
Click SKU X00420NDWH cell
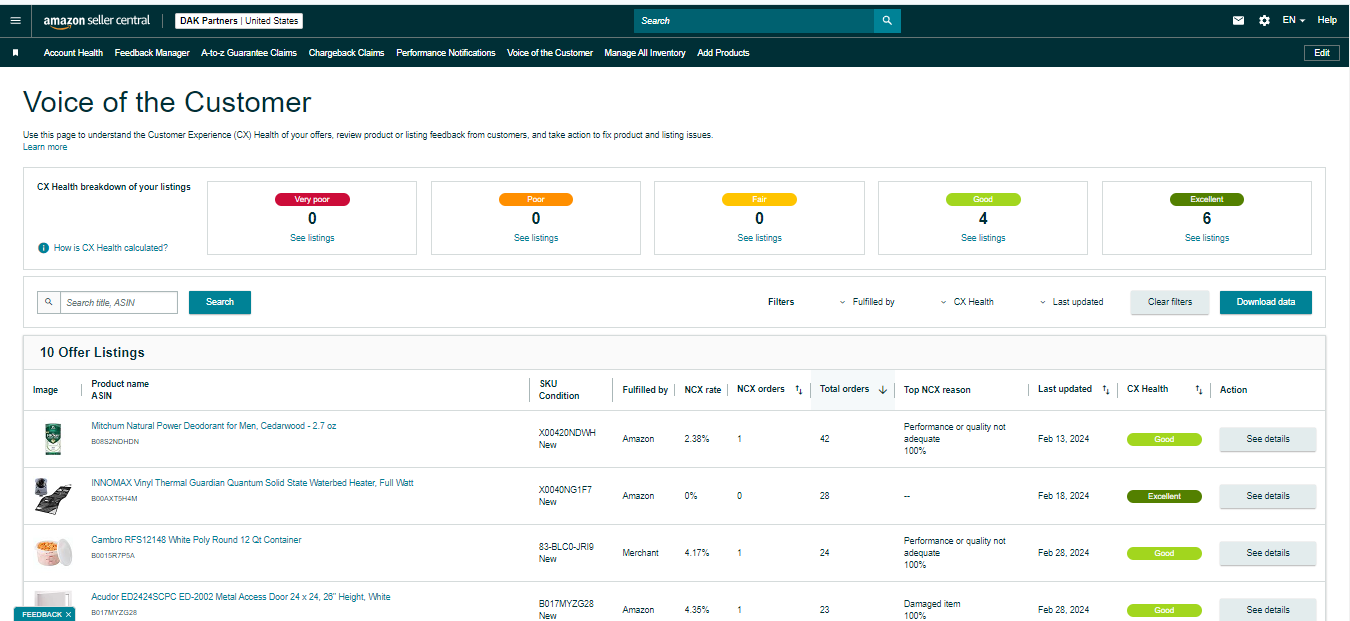point(567,433)
